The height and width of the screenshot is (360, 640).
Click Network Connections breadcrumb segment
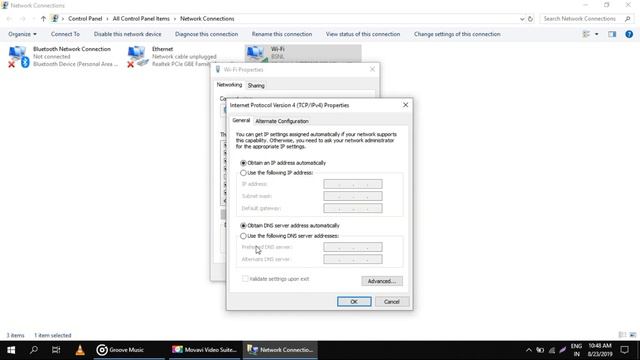(207, 19)
